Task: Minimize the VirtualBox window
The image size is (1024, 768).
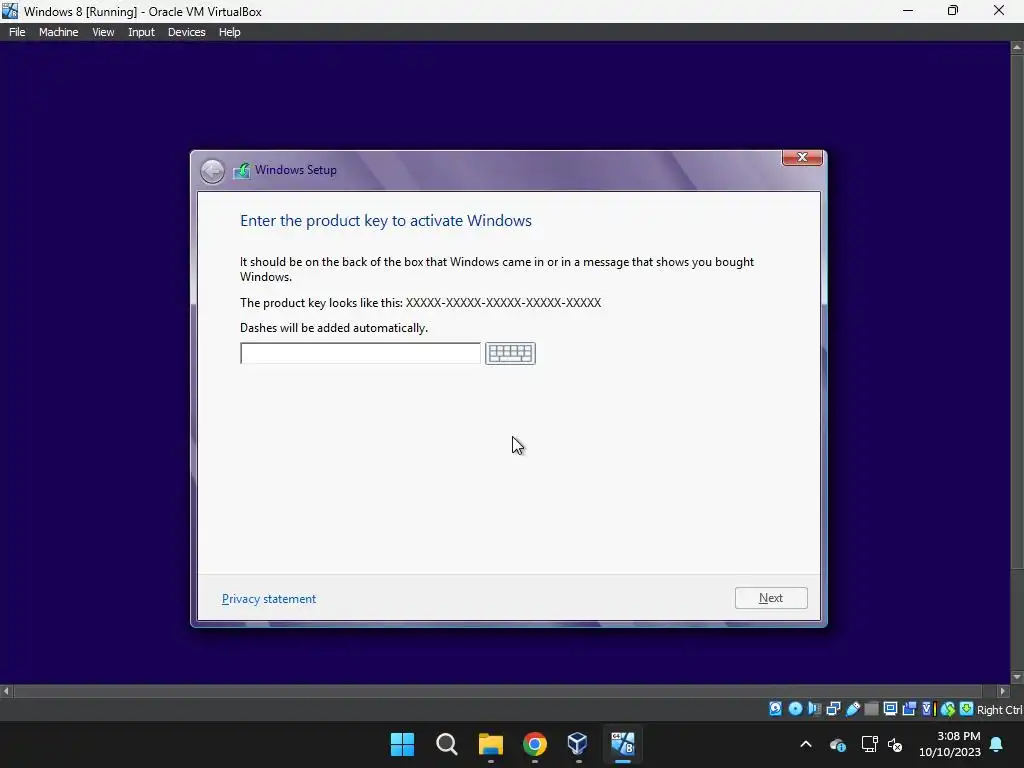Action: tap(908, 10)
